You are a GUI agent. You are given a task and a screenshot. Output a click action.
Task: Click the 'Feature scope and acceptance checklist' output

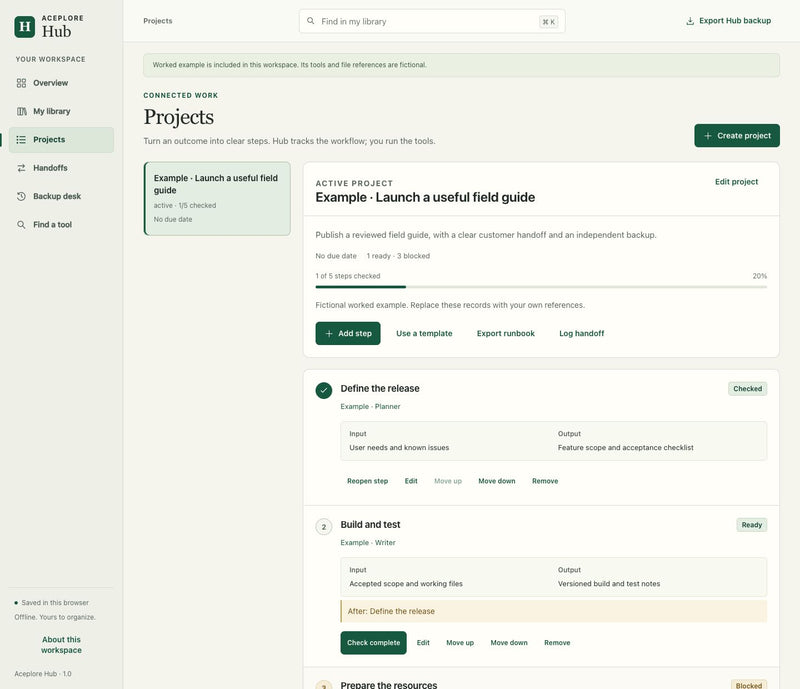[x=626, y=448]
